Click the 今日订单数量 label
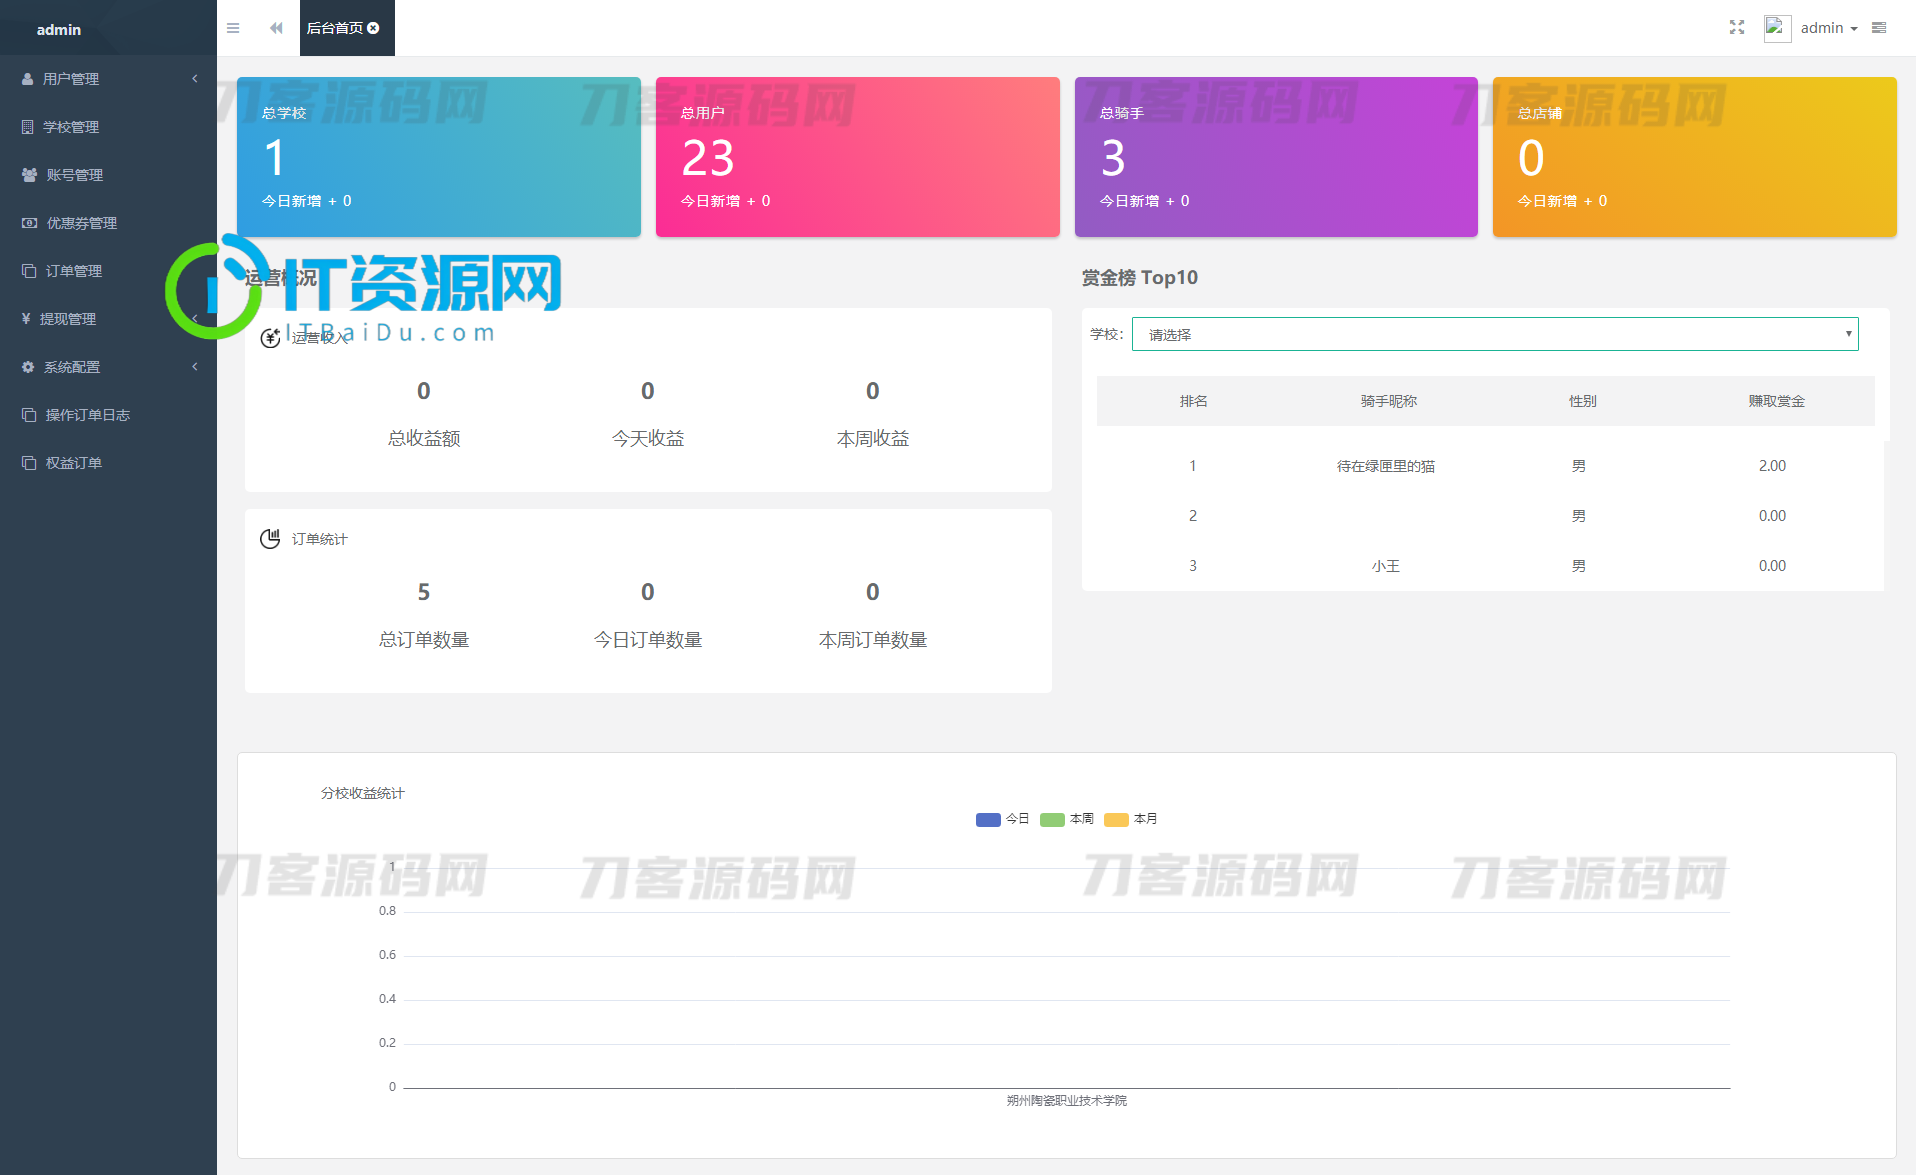Image resolution: width=1916 pixels, height=1175 pixels. (648, 639)
